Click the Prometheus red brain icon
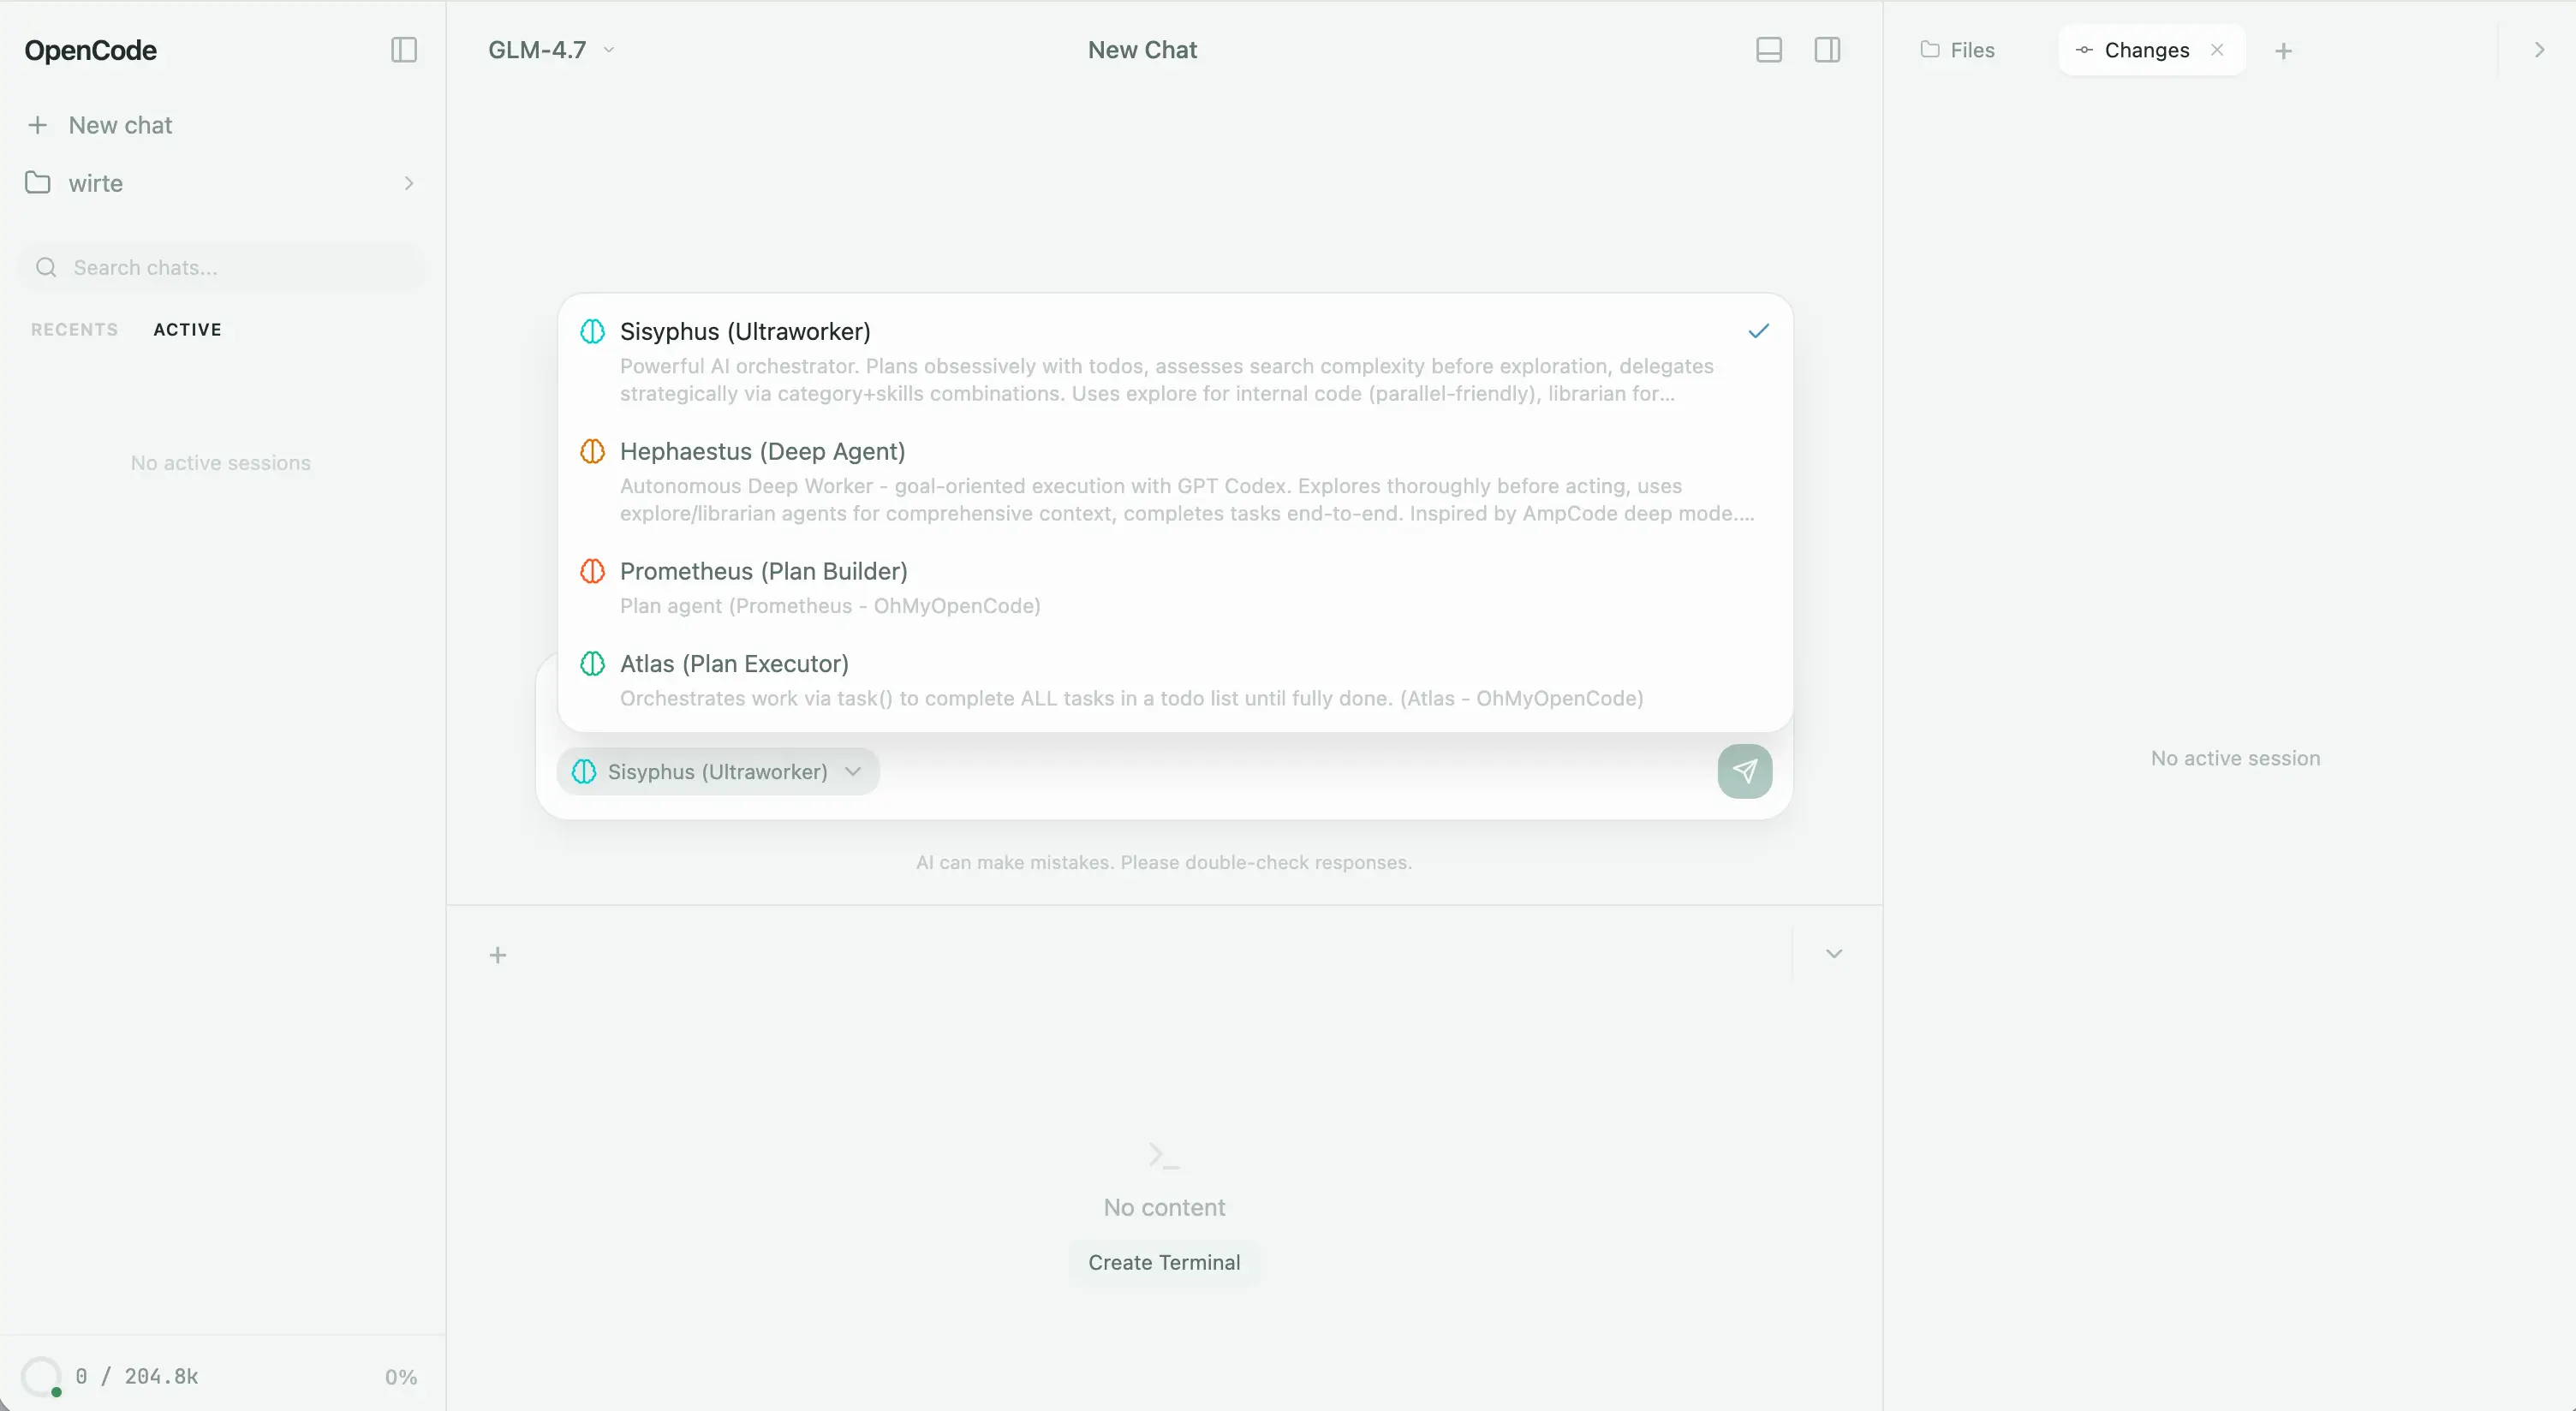 tap(592, 571)
